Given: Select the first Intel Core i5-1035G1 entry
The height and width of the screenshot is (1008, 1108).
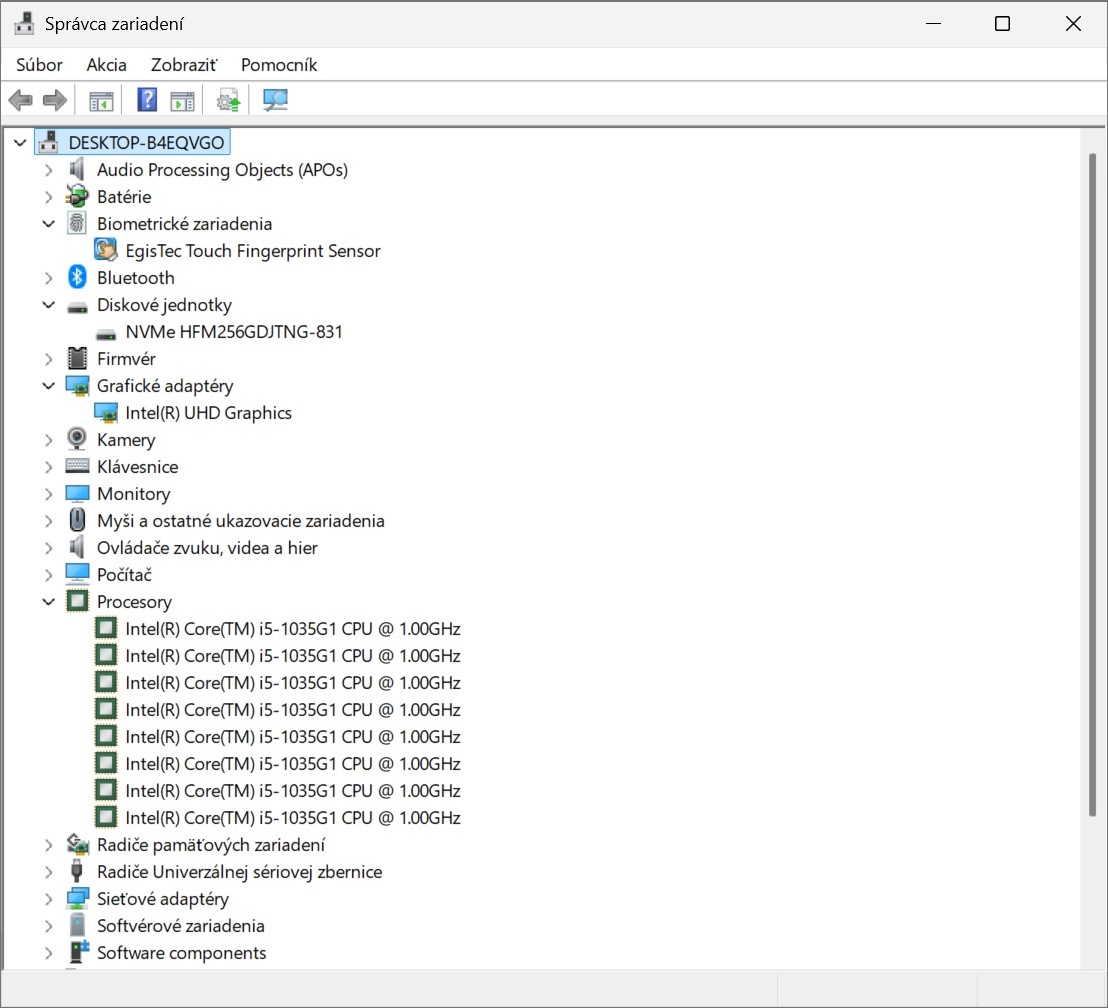Looking at the screenshot, I should click(x=293, y=629).
